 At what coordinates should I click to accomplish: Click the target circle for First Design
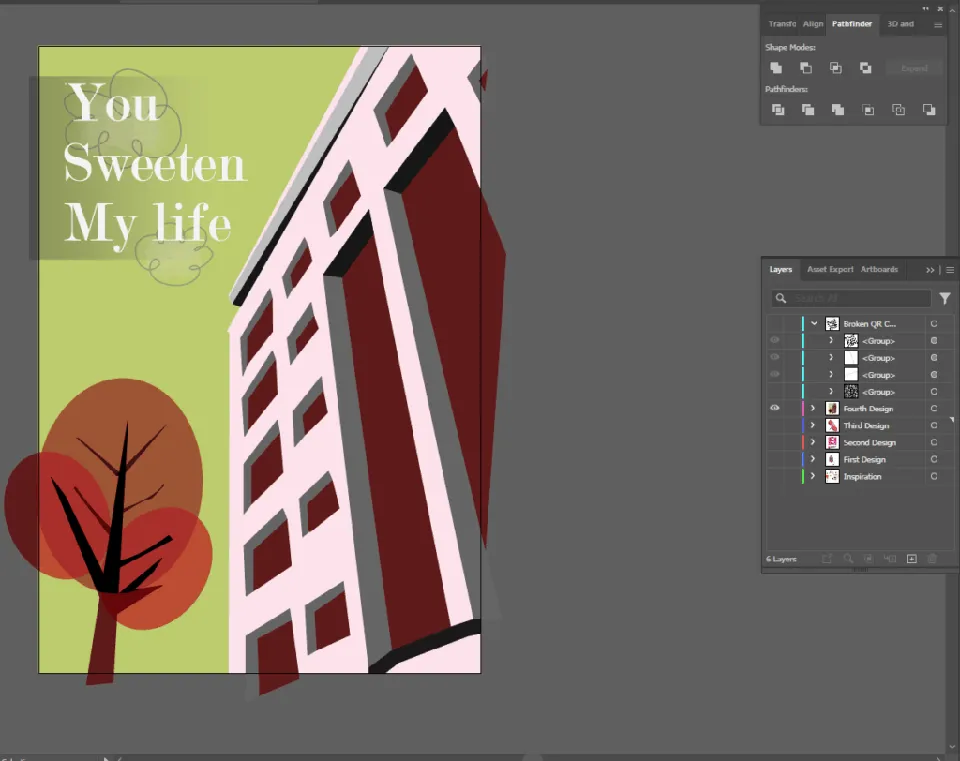934,459
